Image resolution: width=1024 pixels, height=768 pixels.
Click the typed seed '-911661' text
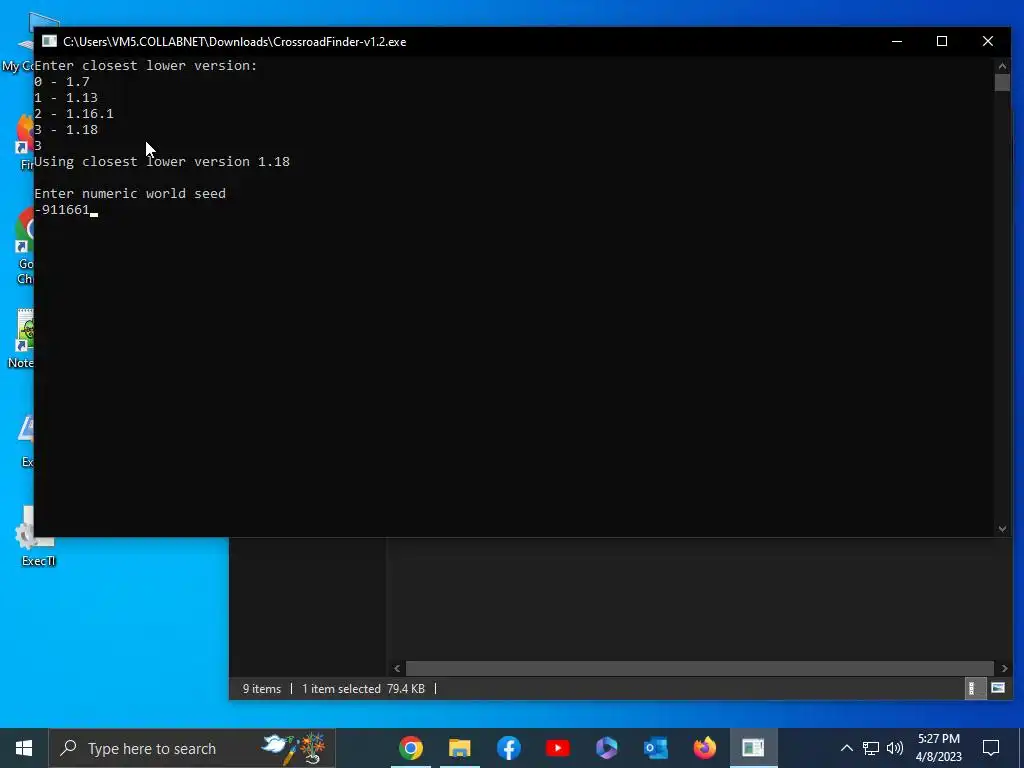pyautogui.click(x=61, y=210)
